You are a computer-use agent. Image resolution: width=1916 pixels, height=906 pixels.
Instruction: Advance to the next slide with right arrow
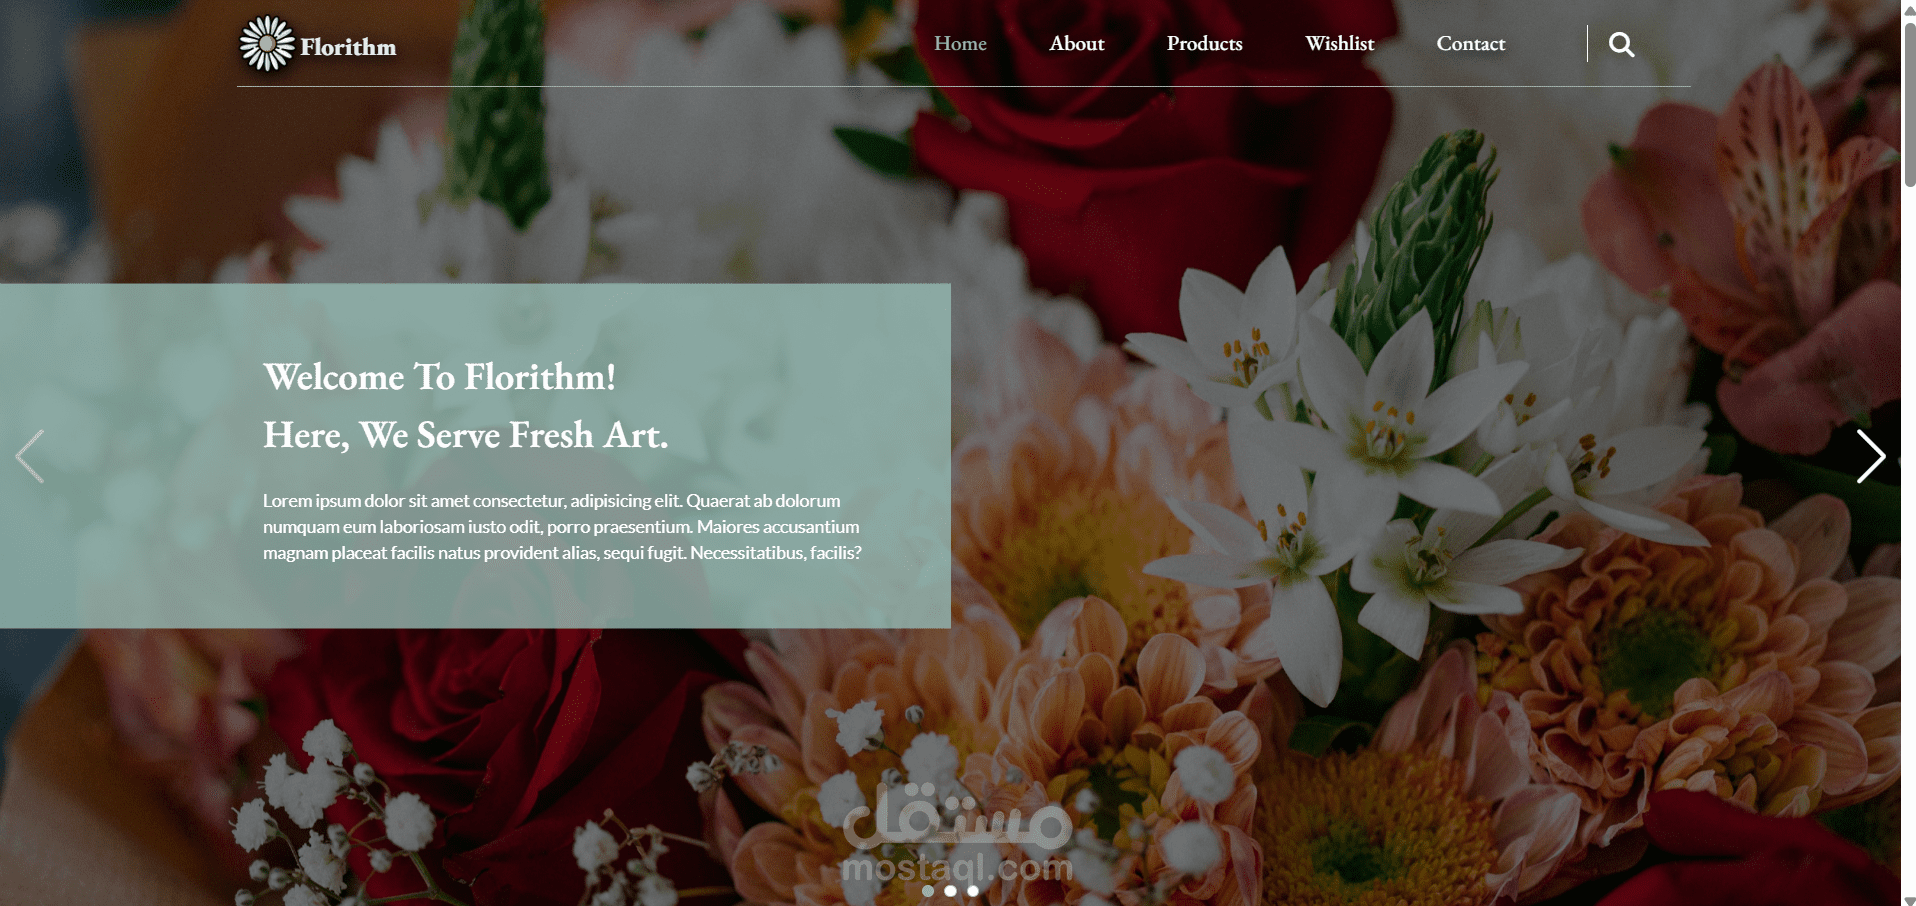[x=1870, y=457]
